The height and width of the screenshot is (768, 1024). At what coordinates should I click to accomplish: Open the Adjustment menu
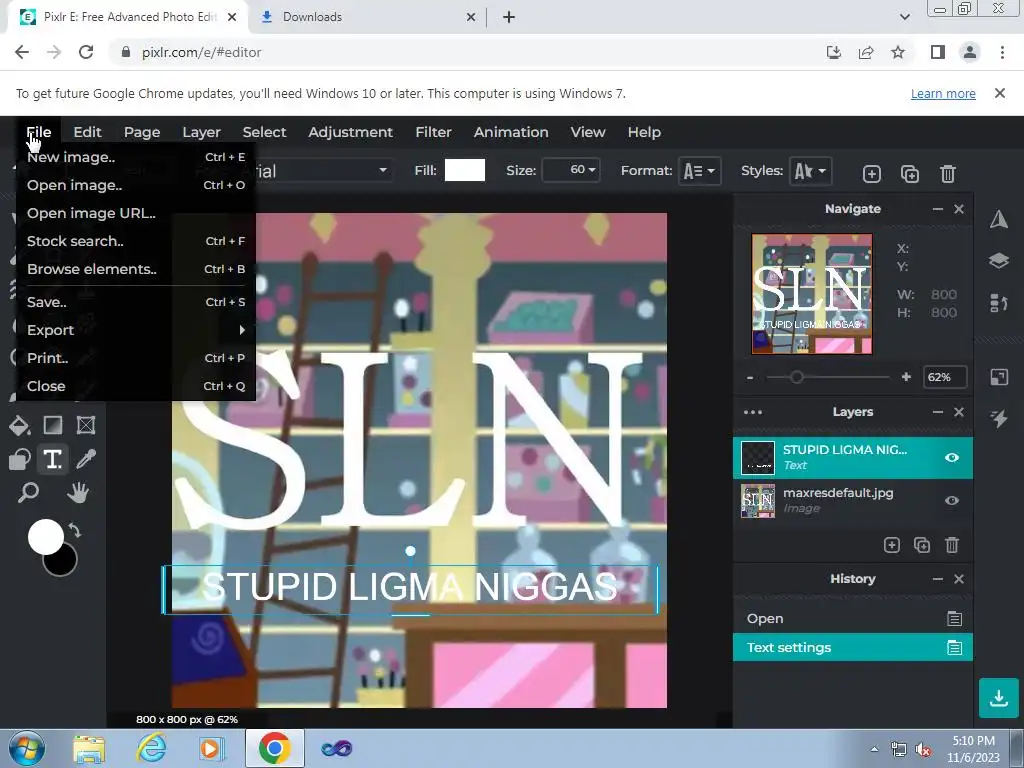pyautogui.click(x=350, y=132)
